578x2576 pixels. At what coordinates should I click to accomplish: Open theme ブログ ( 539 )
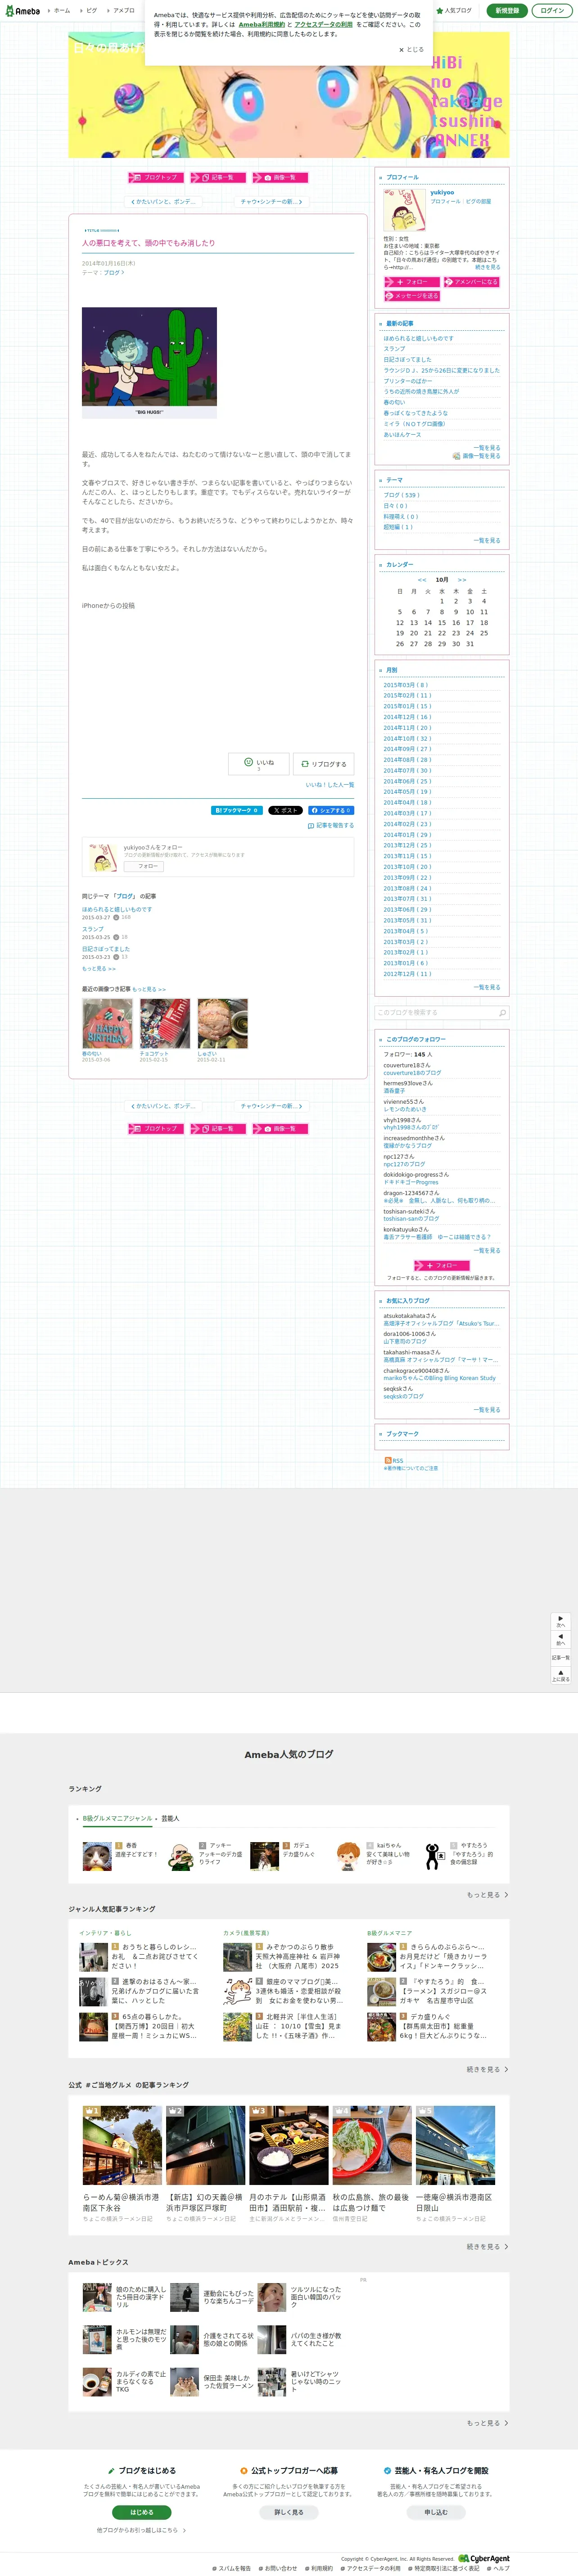click(x=401, y=495)
